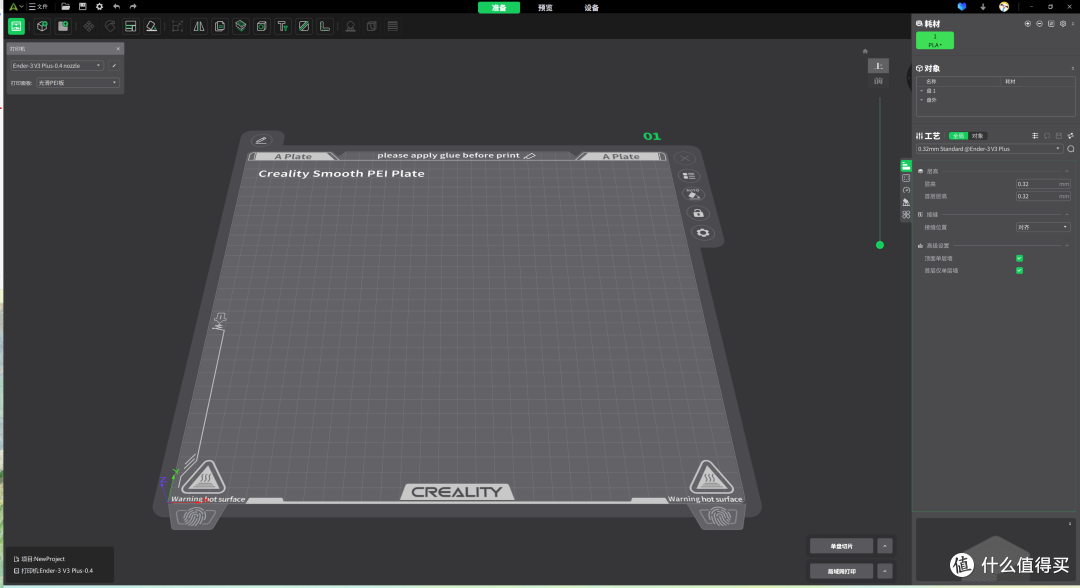Click the save disk icon
The height and width of the screenshot is (588, 1080).
(x=83, y=6)
